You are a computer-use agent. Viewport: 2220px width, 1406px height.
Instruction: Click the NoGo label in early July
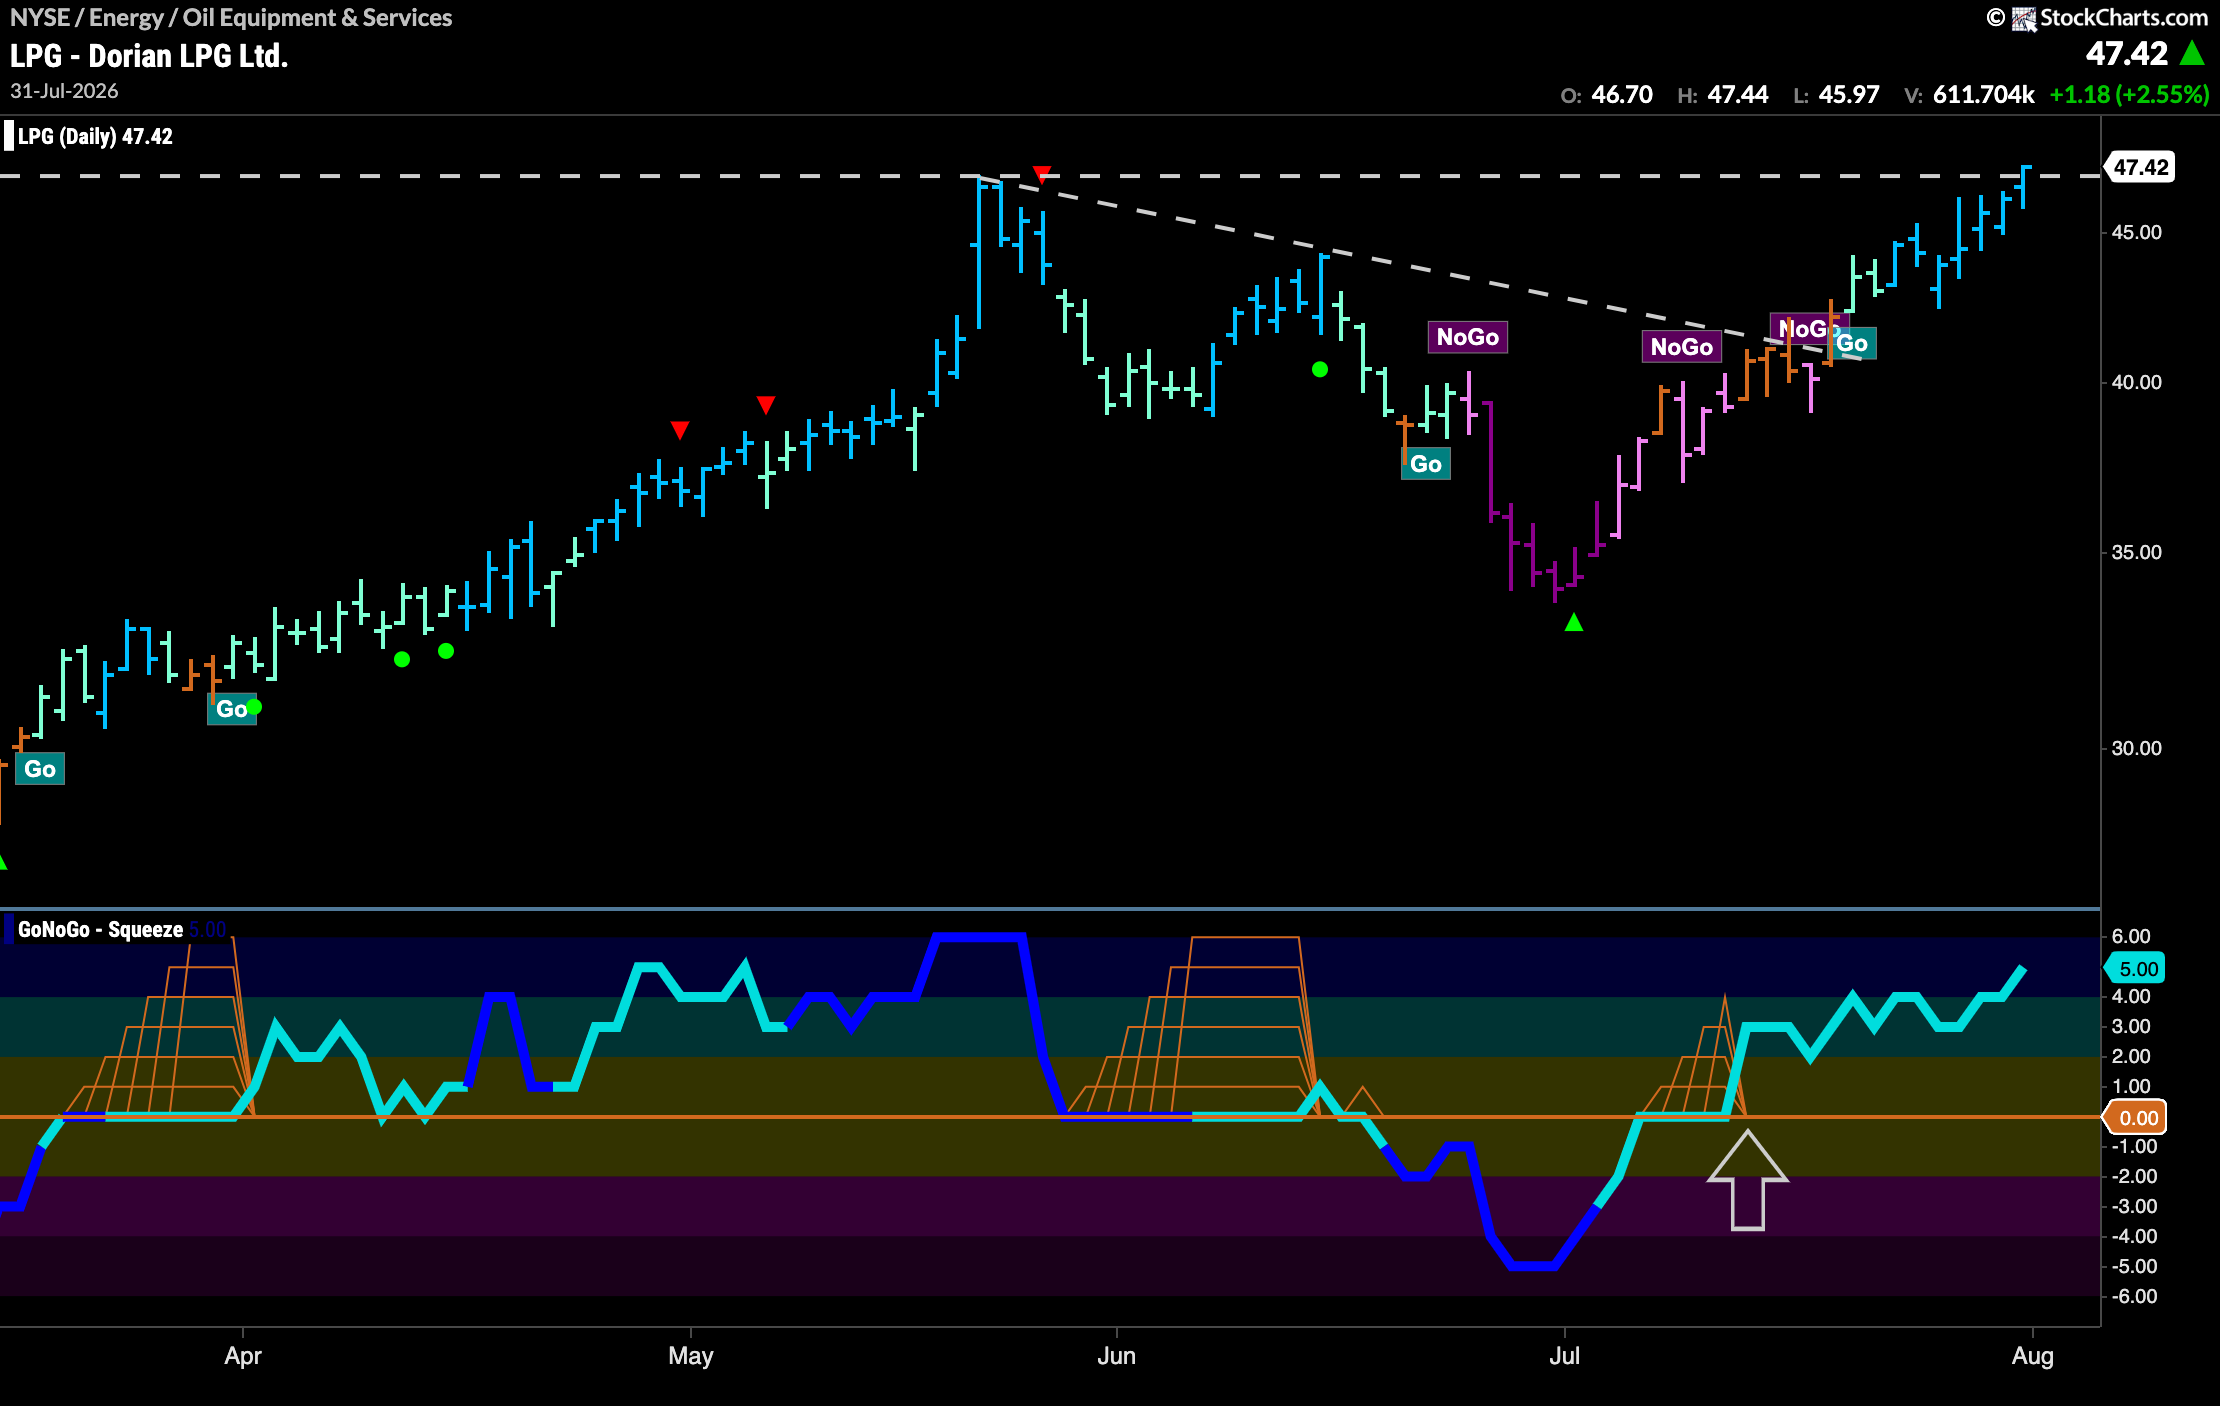coord(1681,347)
